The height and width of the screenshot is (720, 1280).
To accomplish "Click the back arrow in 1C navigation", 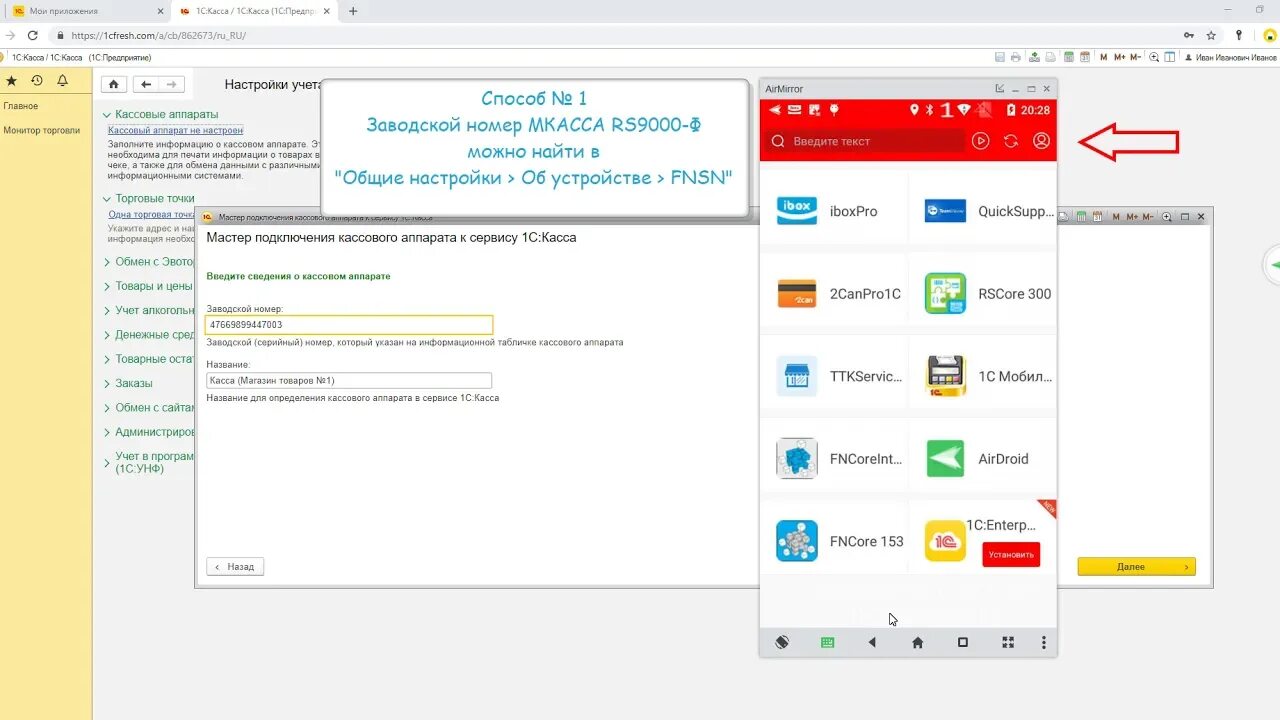I will click(146, 85).
